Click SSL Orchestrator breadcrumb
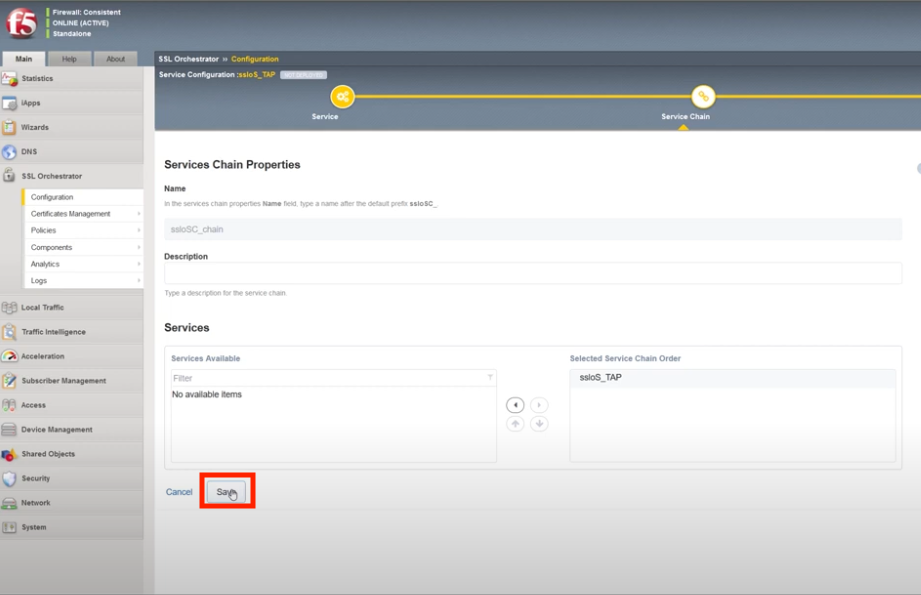921x595 pixels. (189, 59)
